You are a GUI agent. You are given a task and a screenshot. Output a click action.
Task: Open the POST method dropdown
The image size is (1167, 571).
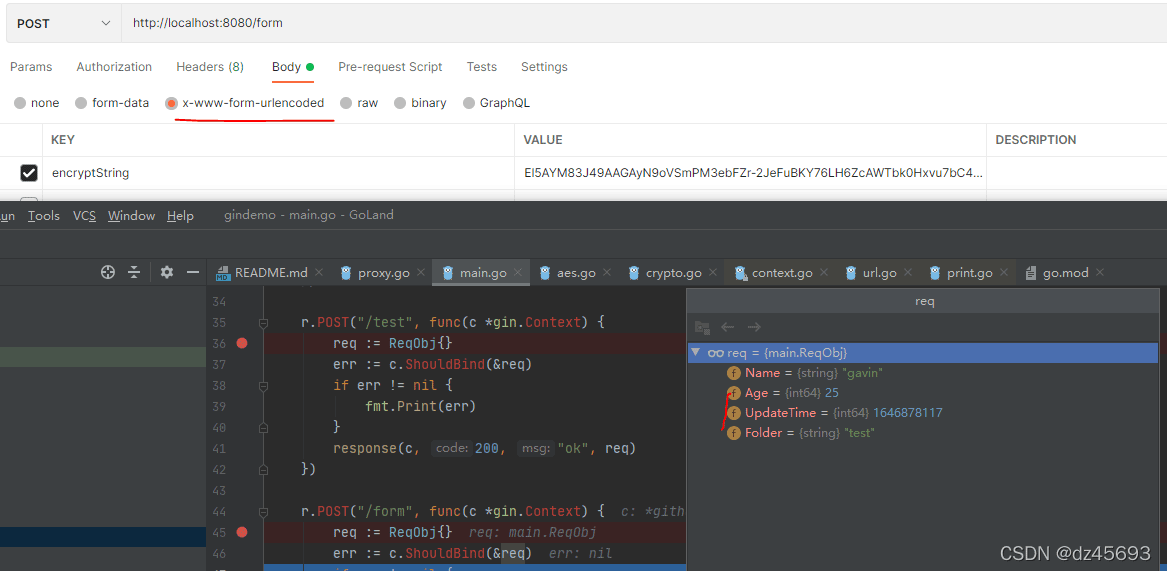tap(63, 23)
